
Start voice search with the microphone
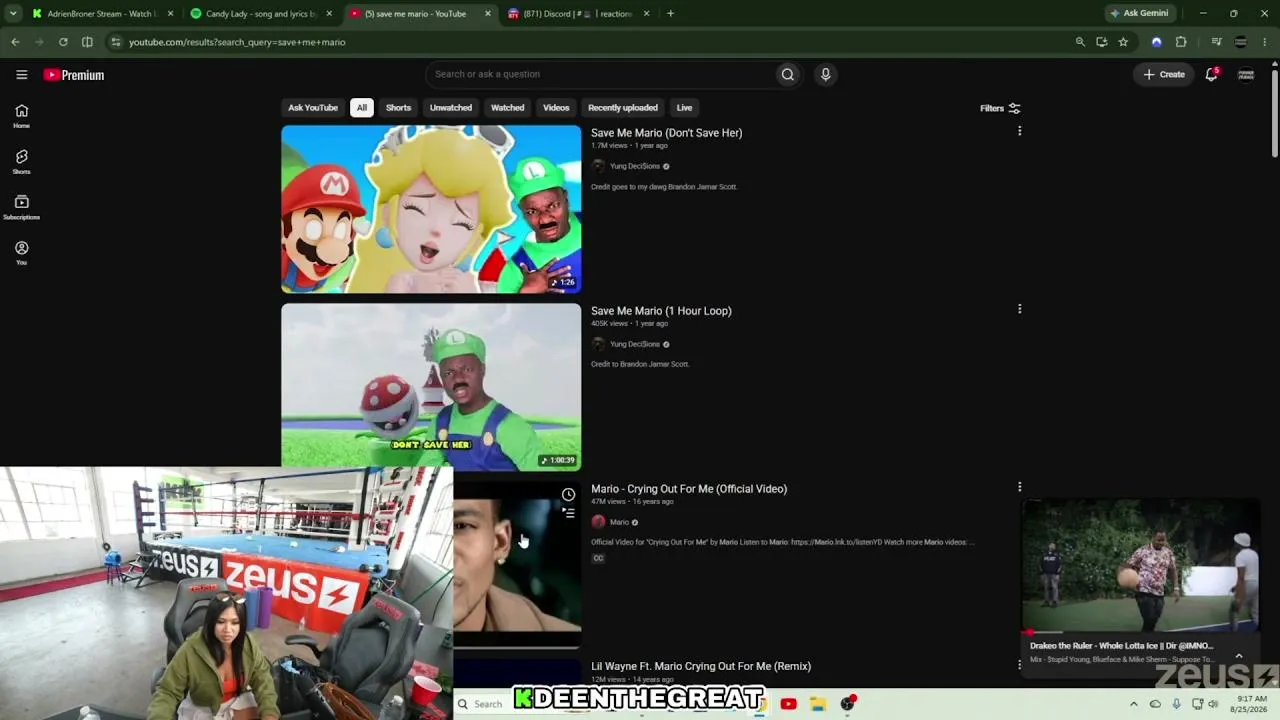click(825, 74)
